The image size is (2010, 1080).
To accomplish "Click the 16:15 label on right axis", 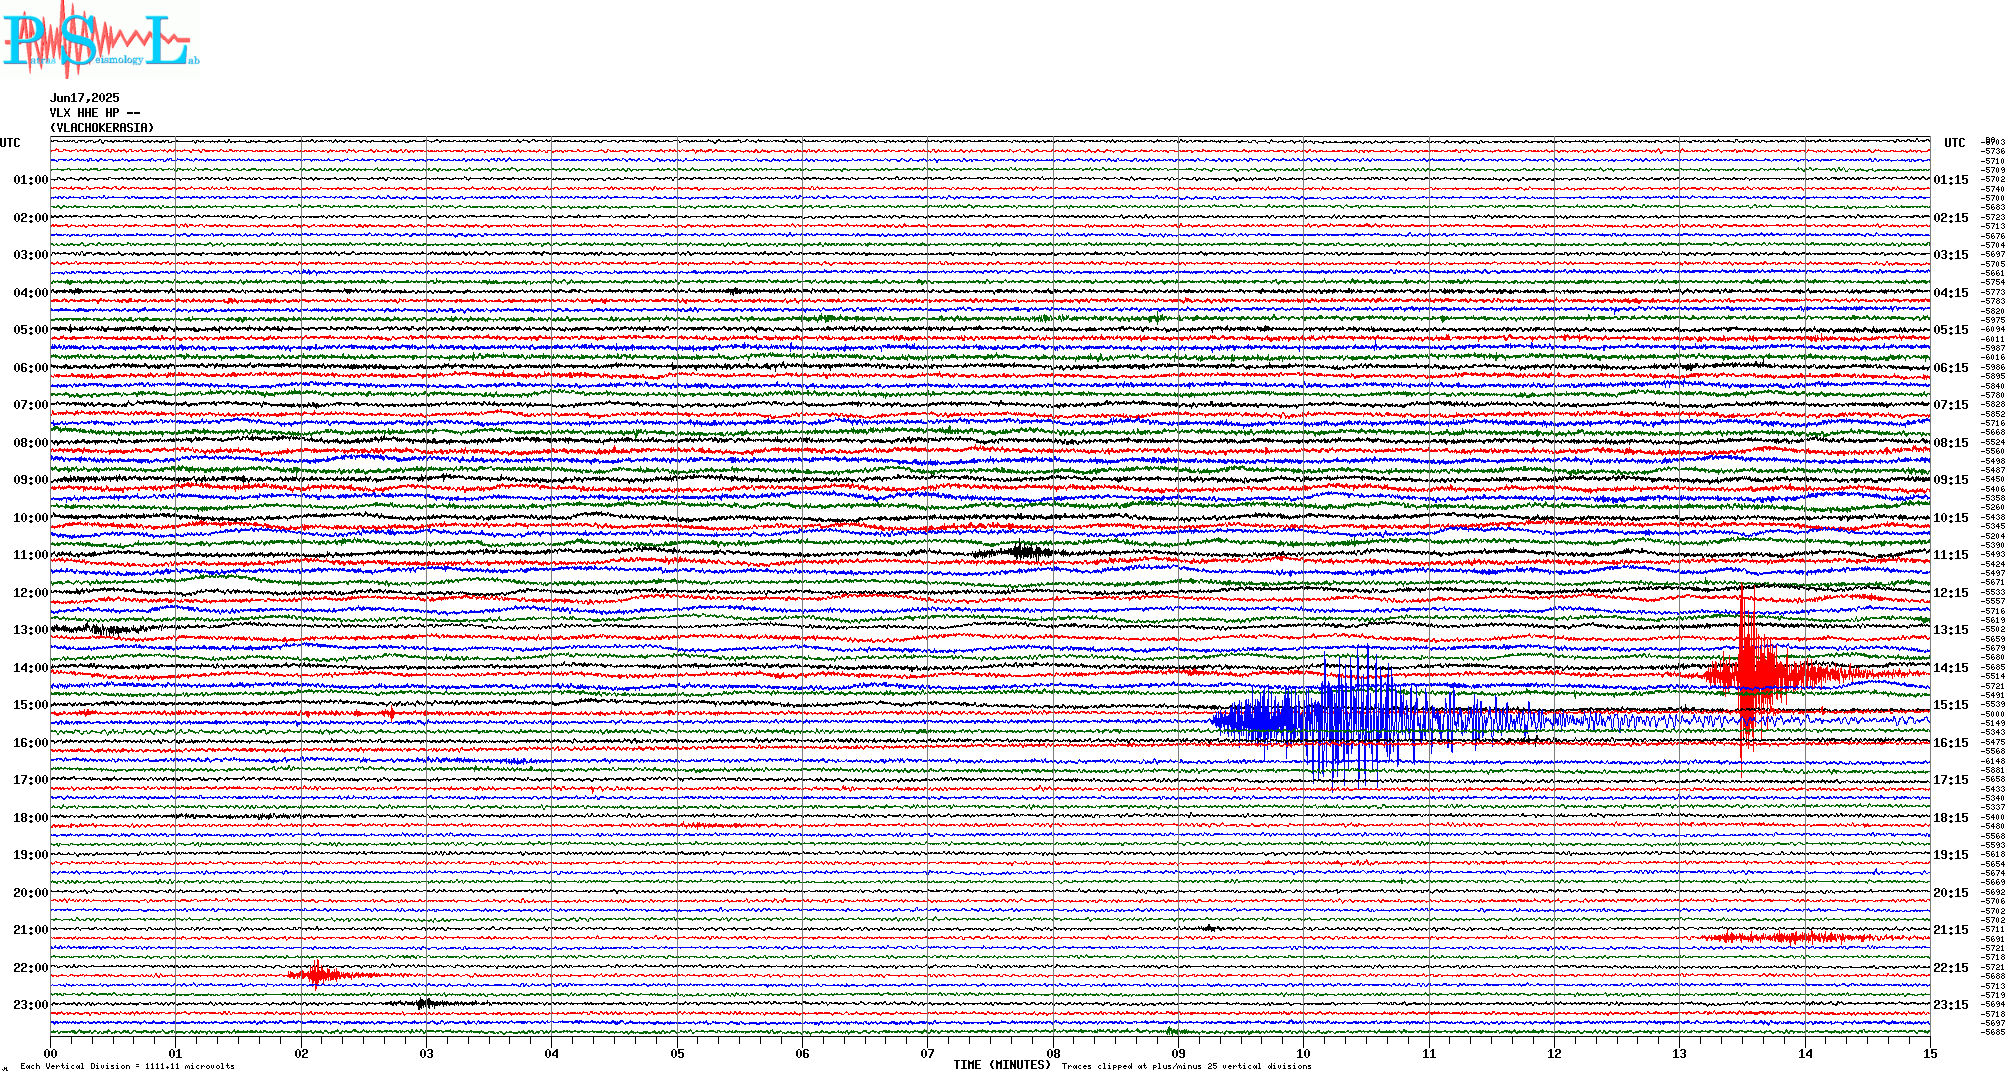I will [x=1951, y=743].
